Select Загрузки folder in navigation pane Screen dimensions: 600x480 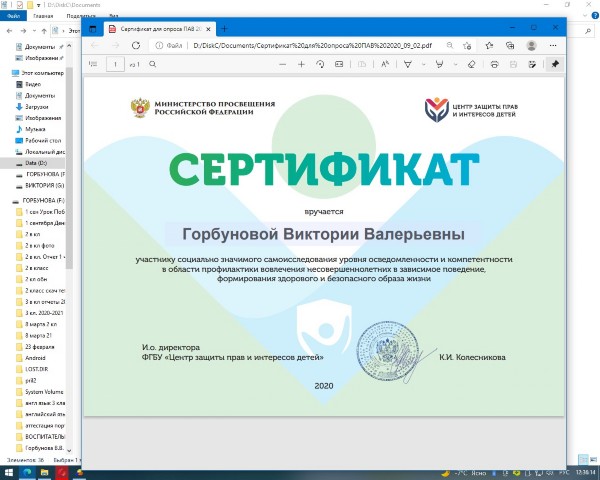point(36,106)
